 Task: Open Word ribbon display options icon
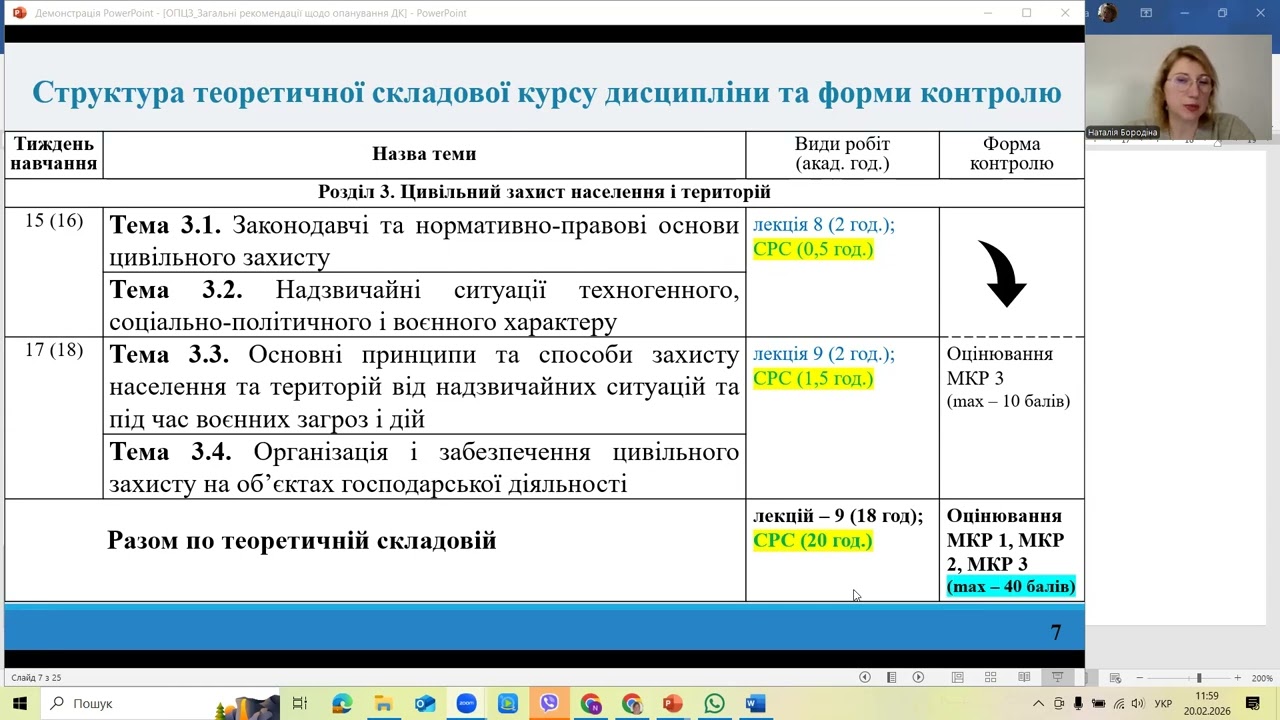1146,13
